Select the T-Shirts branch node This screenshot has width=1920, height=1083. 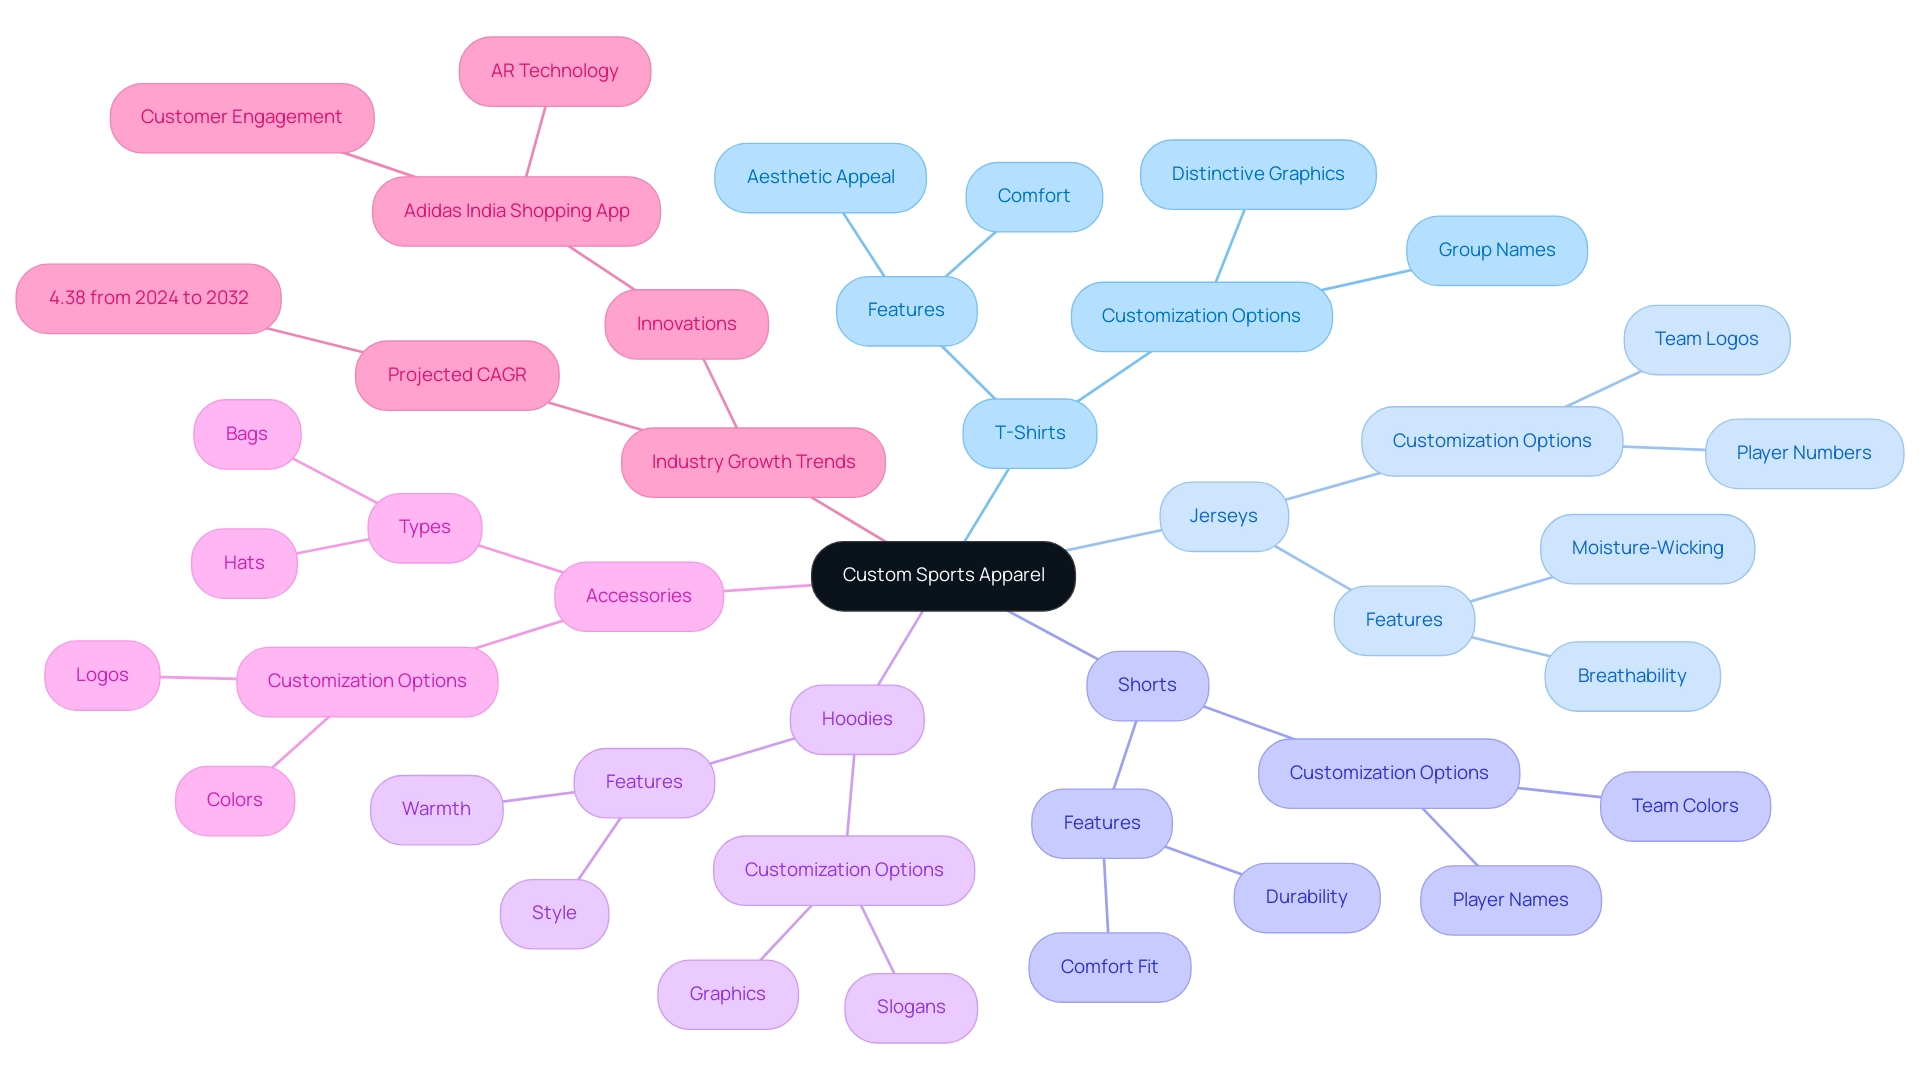[x=1029, y=433]
